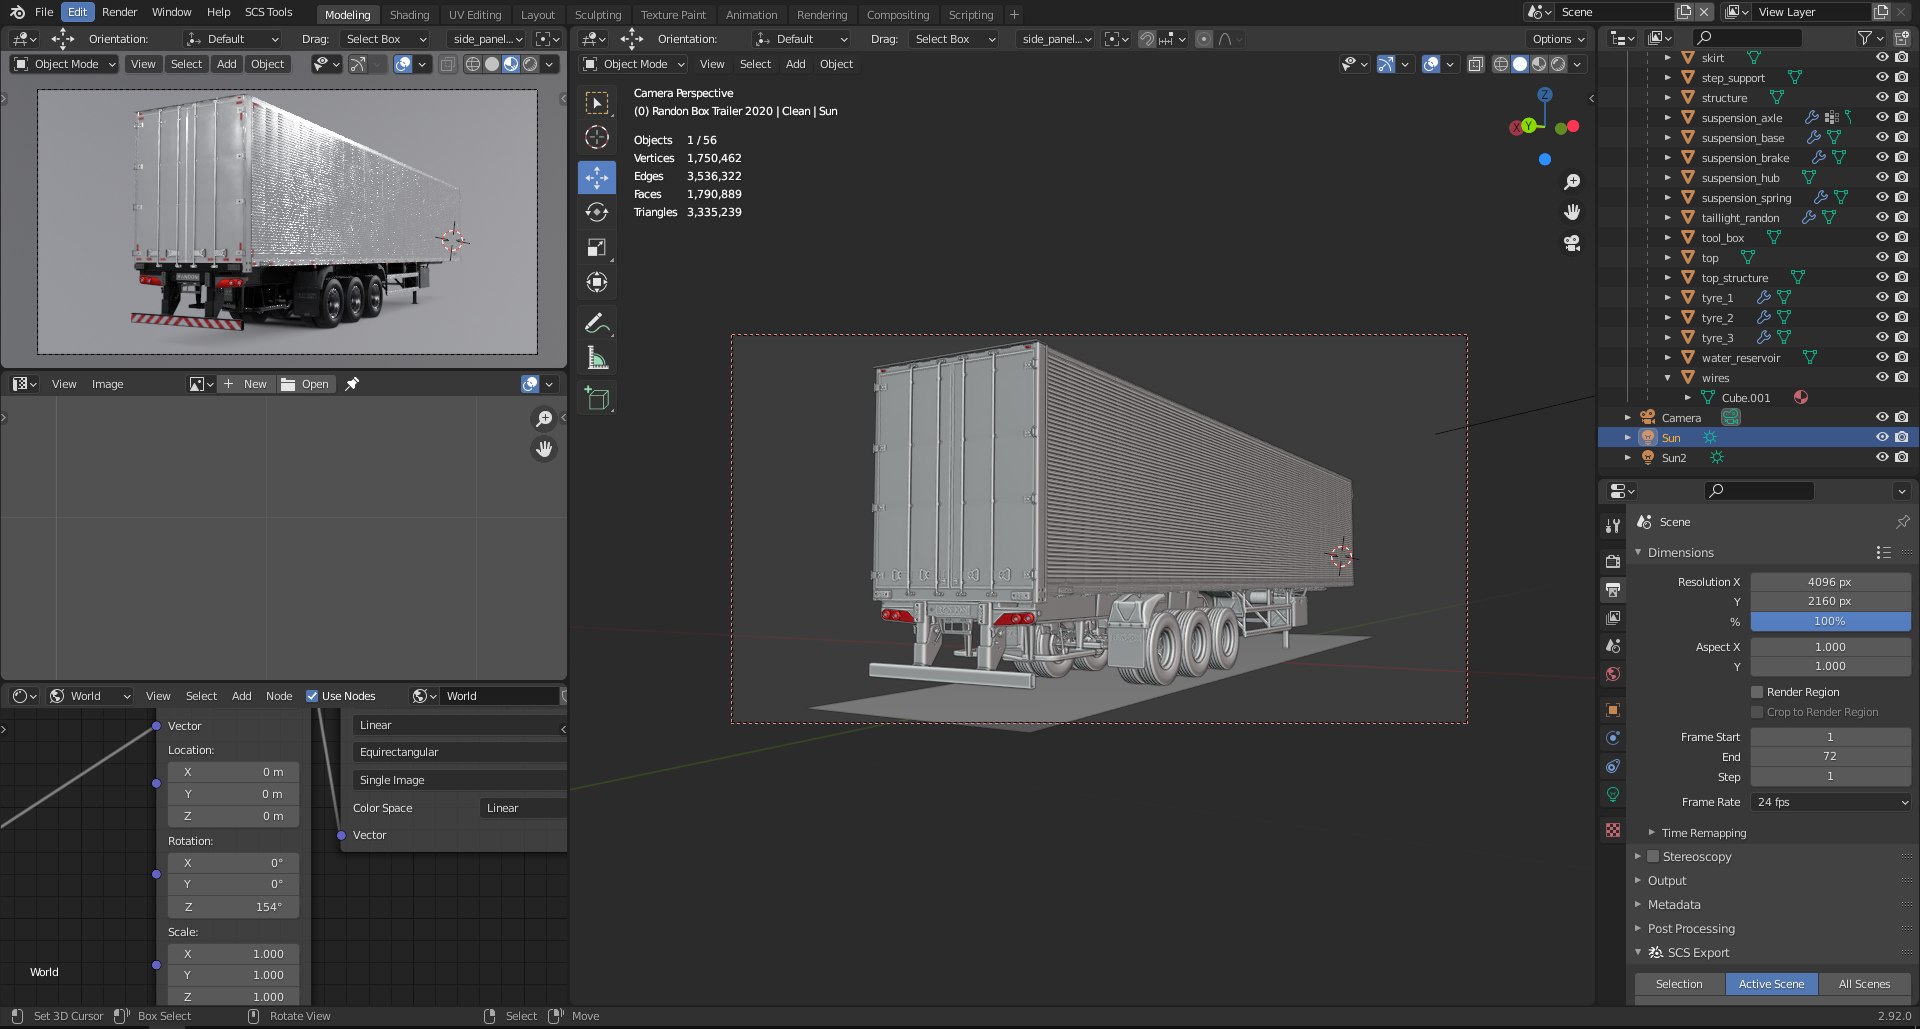This screenshot has width=1920, height=1029.
Task: Hide the Sun2 object in viewport
Action: (x=1882, y=457)
